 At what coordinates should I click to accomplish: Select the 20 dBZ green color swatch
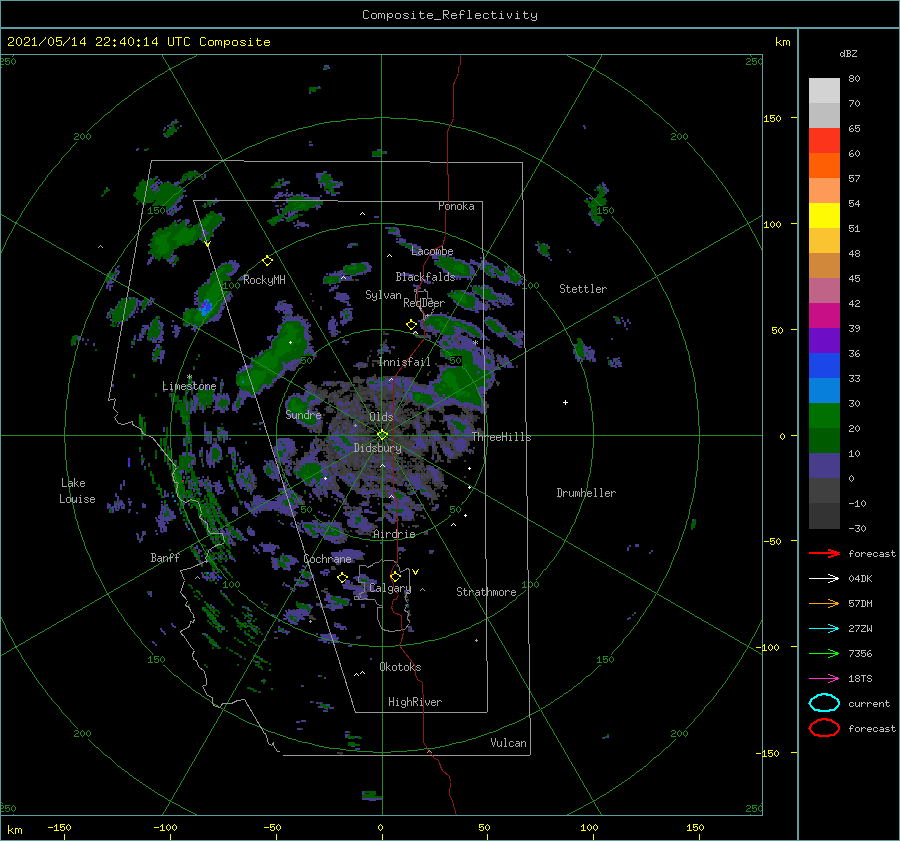(824, 416)
